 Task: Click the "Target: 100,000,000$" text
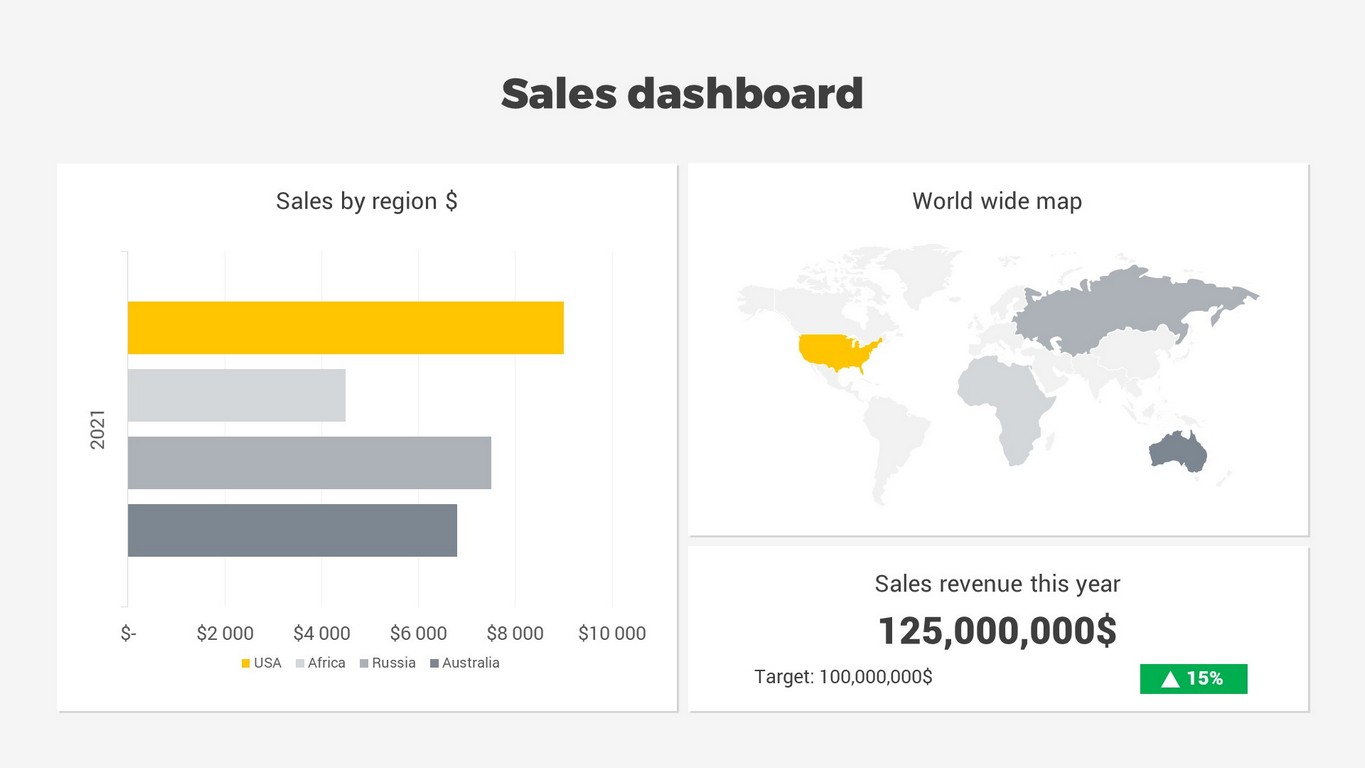click(843, 677)
